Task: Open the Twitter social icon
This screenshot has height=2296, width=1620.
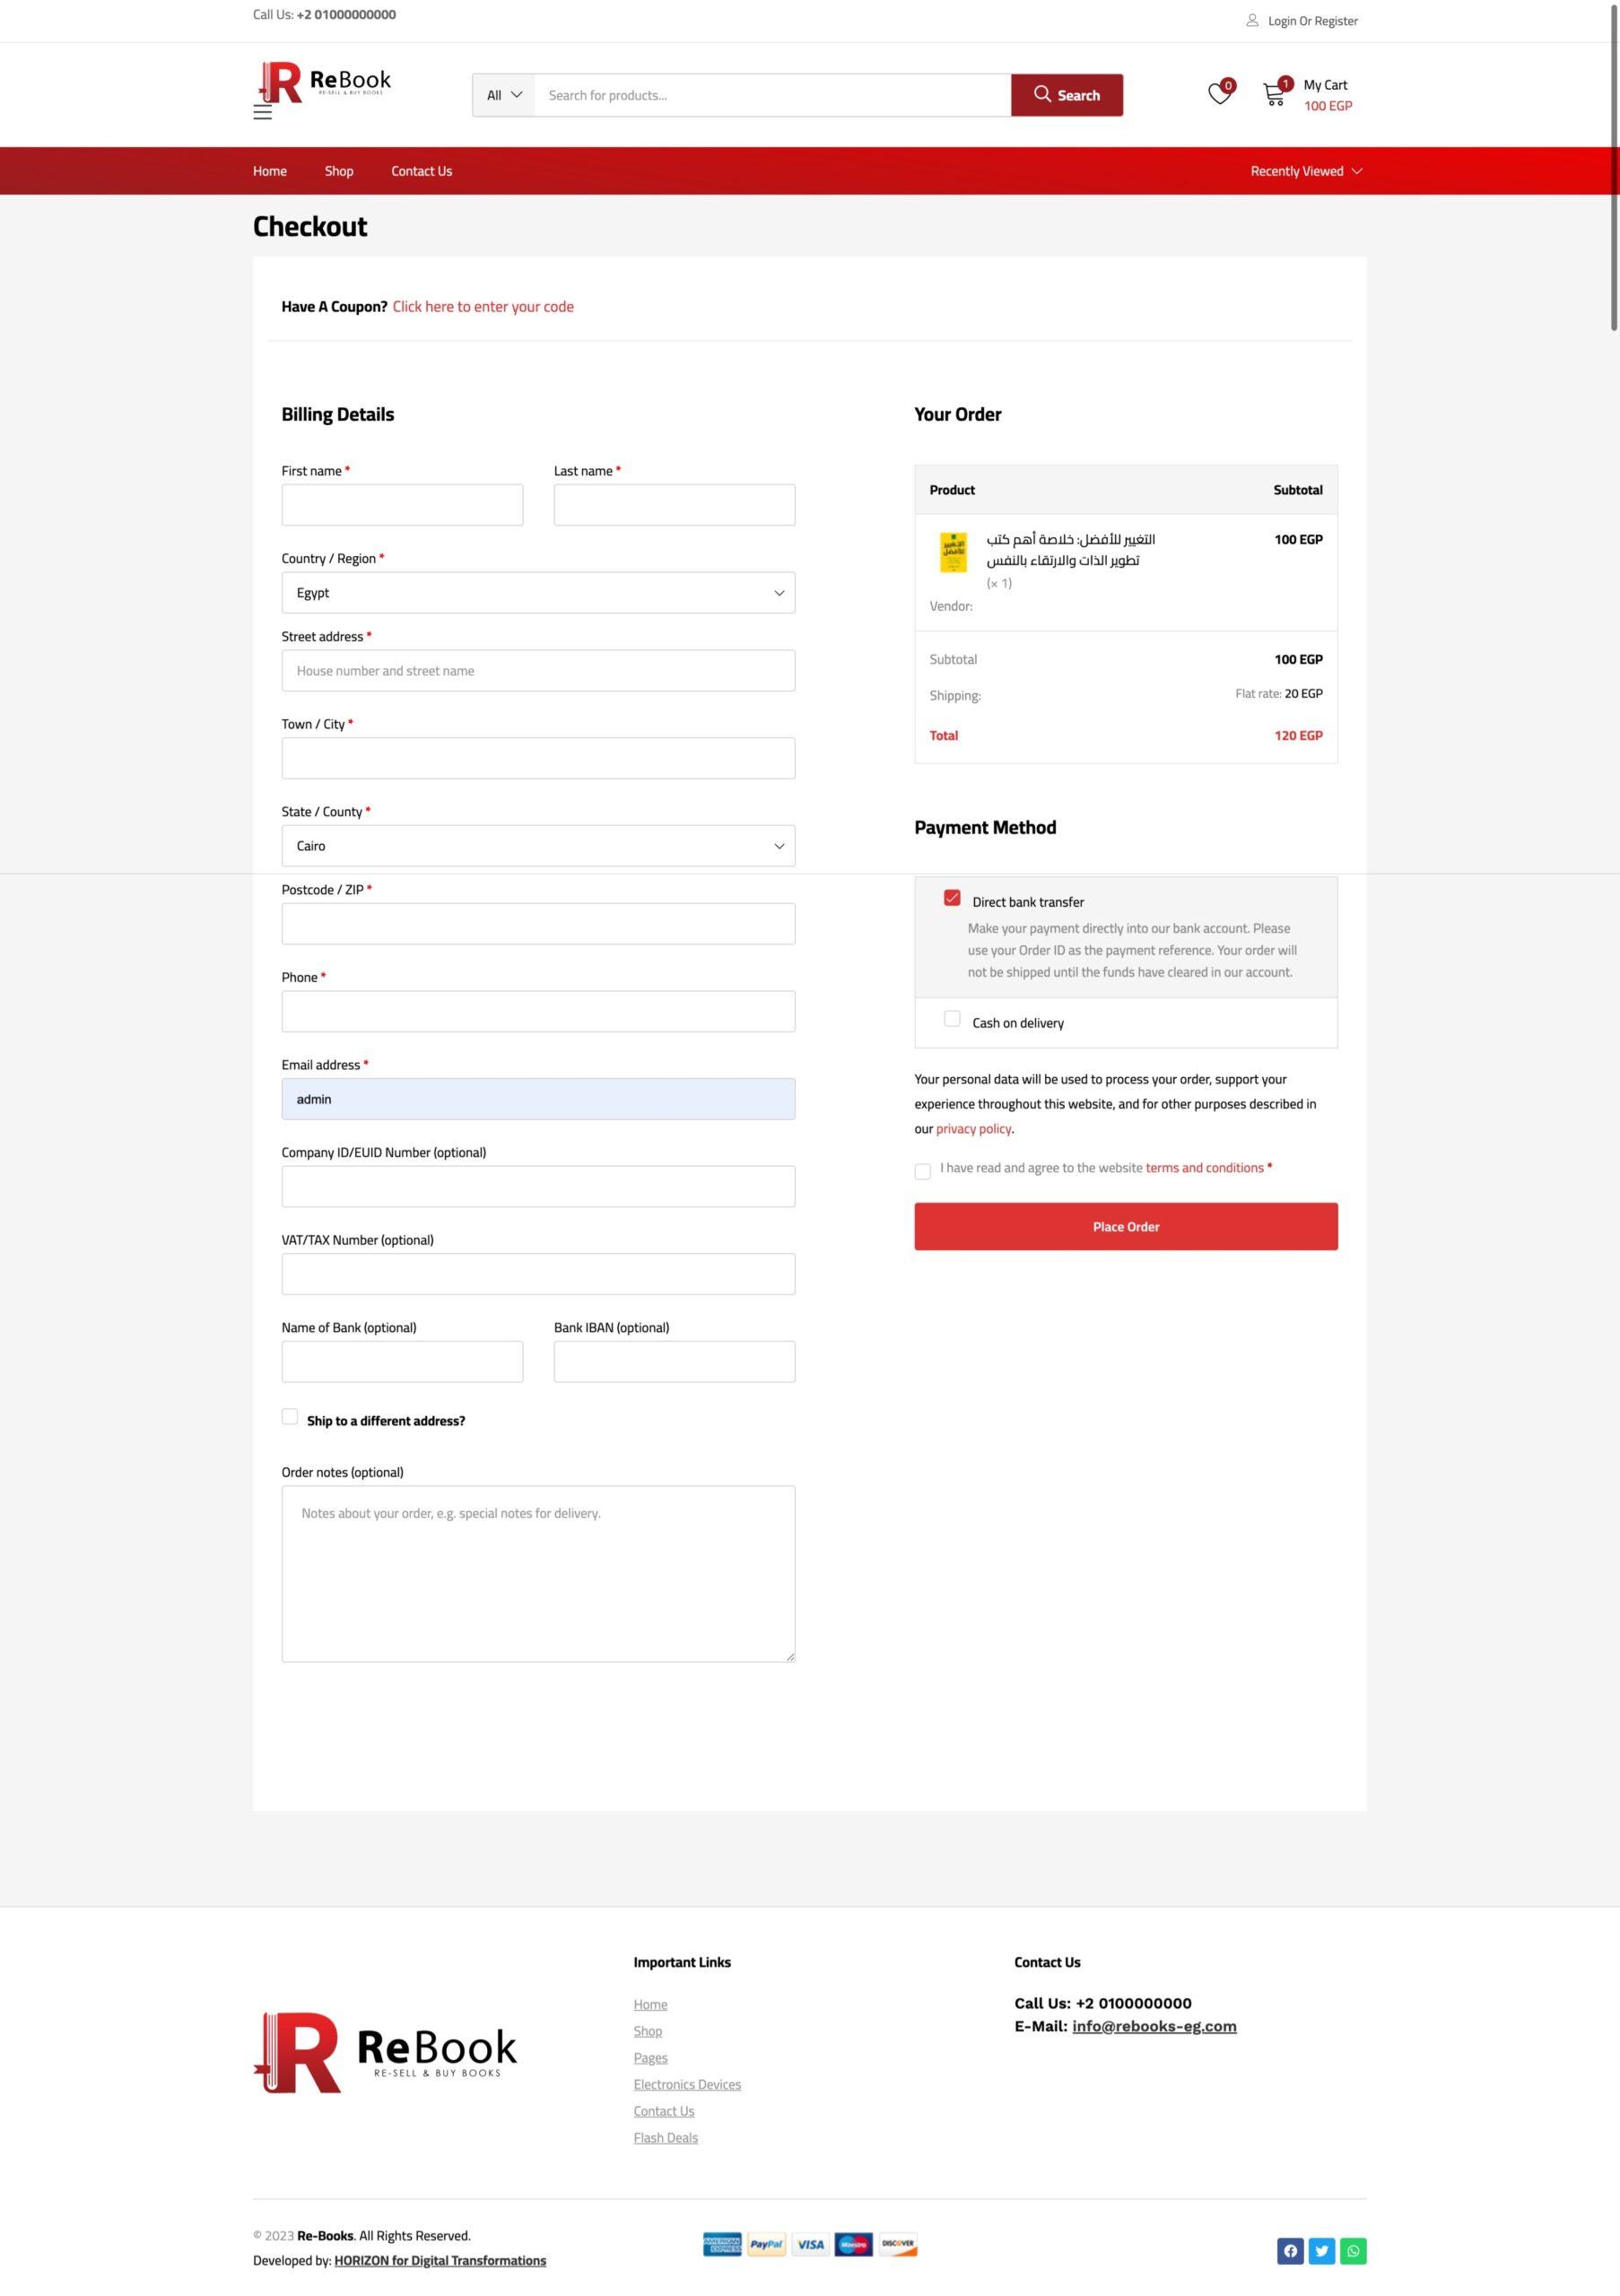Action: coord(1321,2250)
